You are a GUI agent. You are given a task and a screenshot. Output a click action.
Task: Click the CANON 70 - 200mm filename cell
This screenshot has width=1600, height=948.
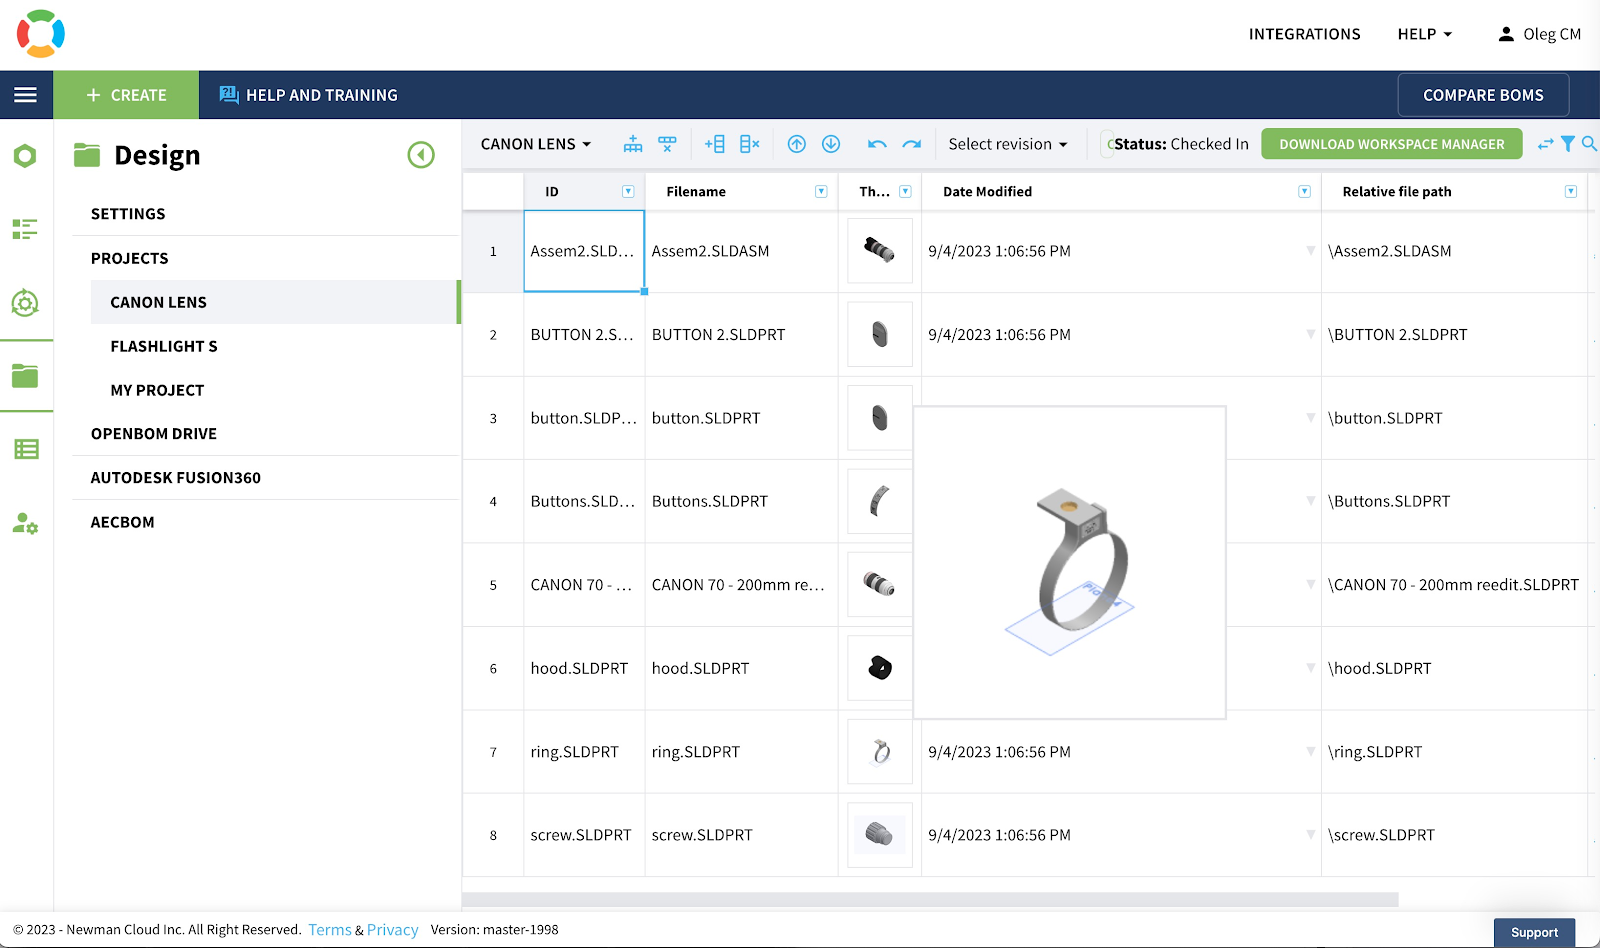pyautogui.click(x=741, y=585)
